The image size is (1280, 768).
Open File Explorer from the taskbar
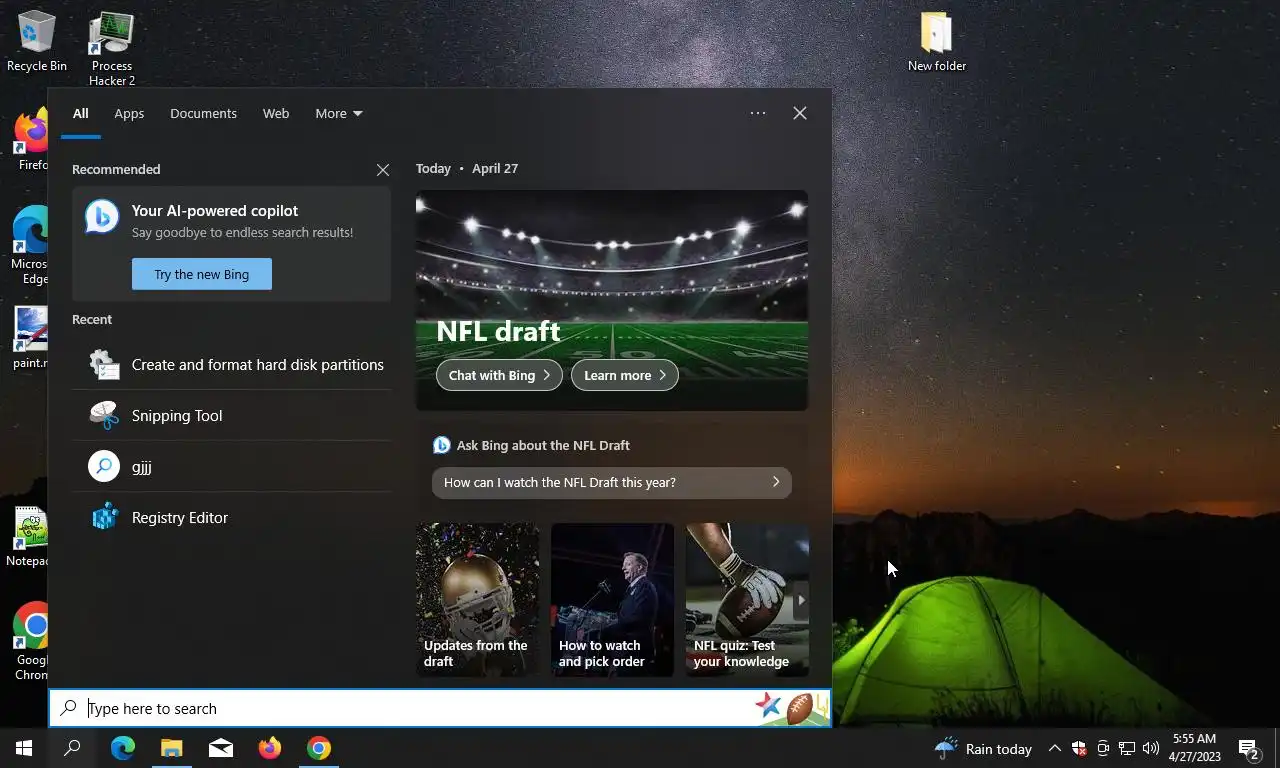click(x=171, y=748)
